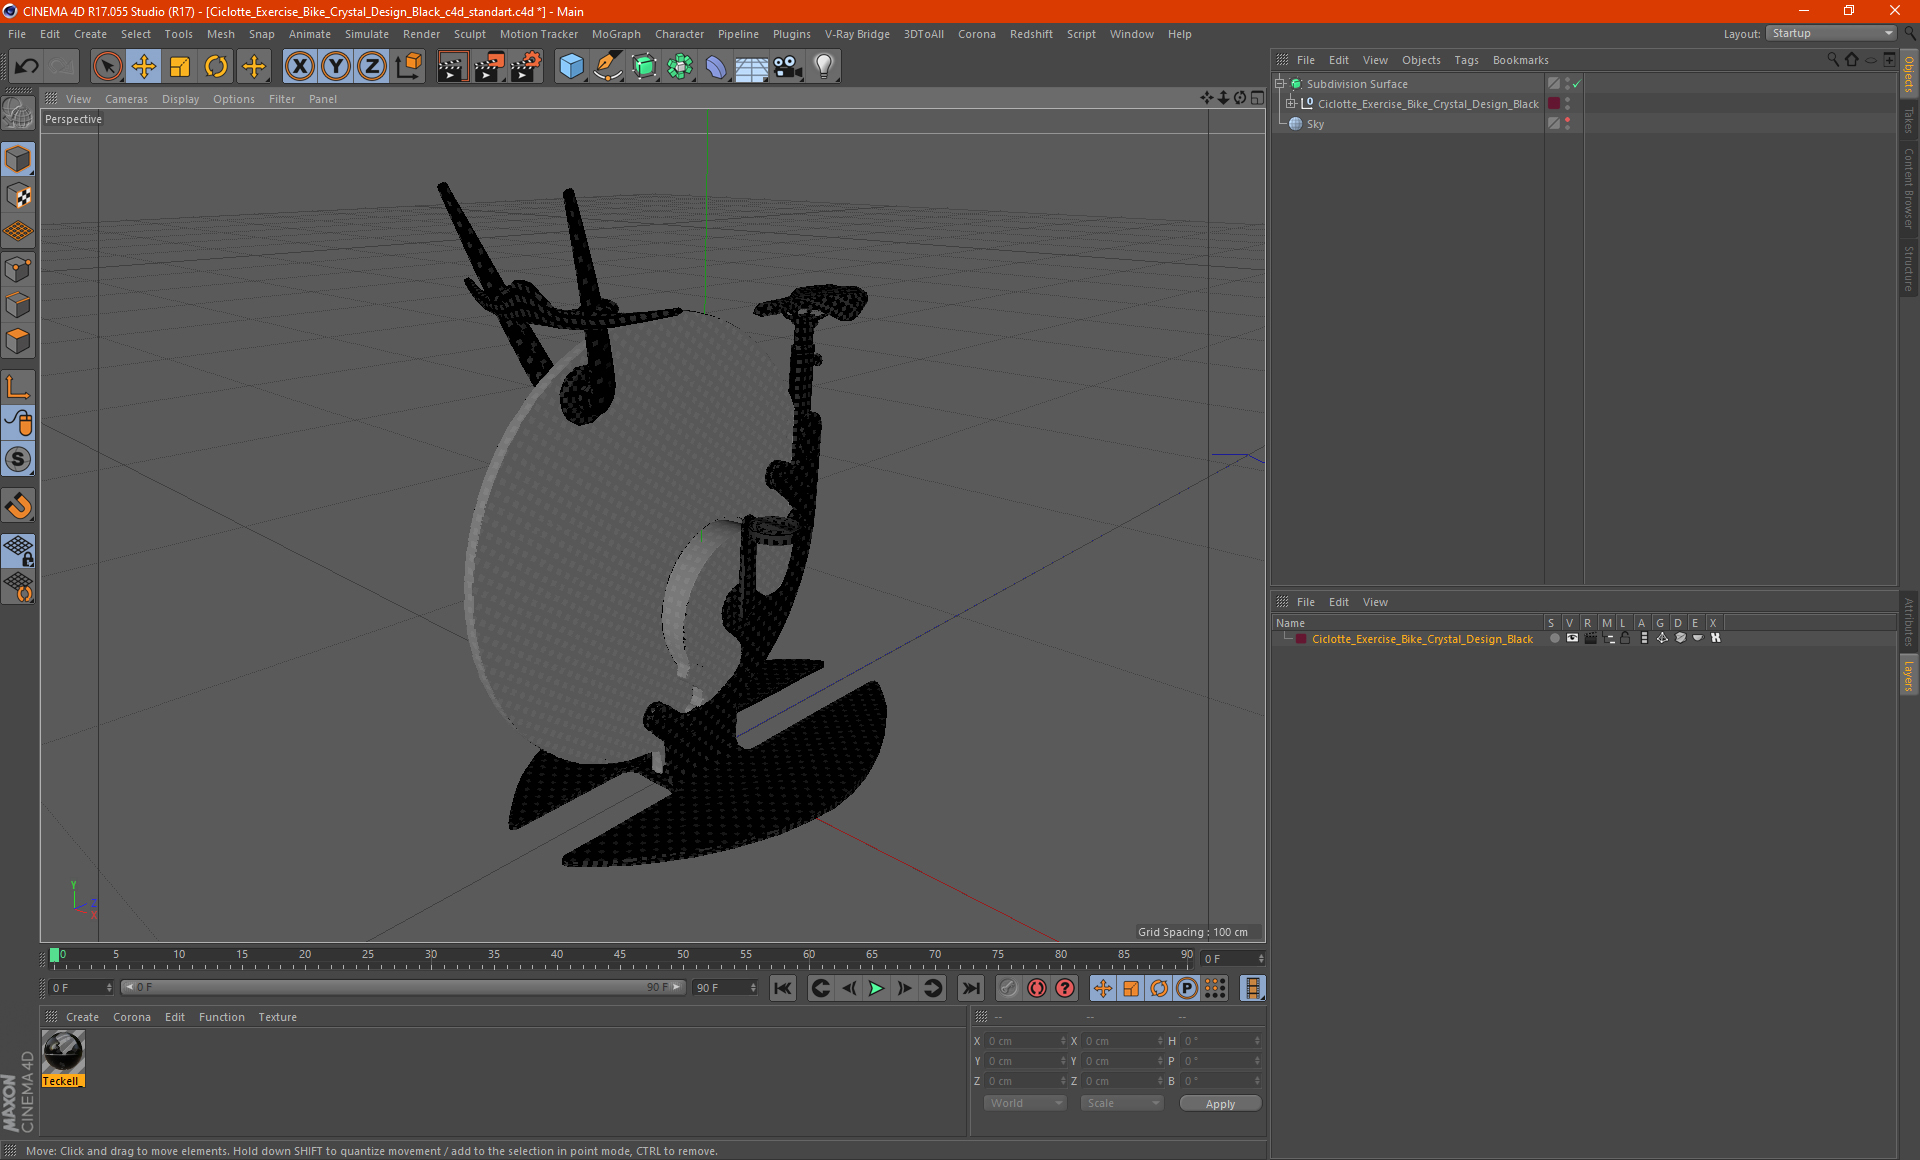
Task: Open the World coordinate dropdown
Action: click(1025, 1103)
